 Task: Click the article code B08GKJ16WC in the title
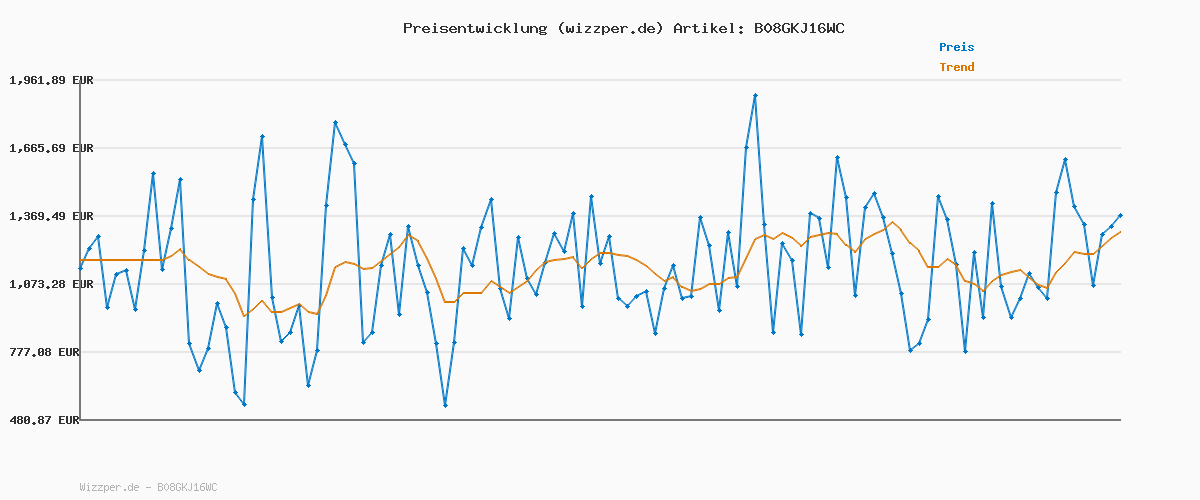coord(795,28)
